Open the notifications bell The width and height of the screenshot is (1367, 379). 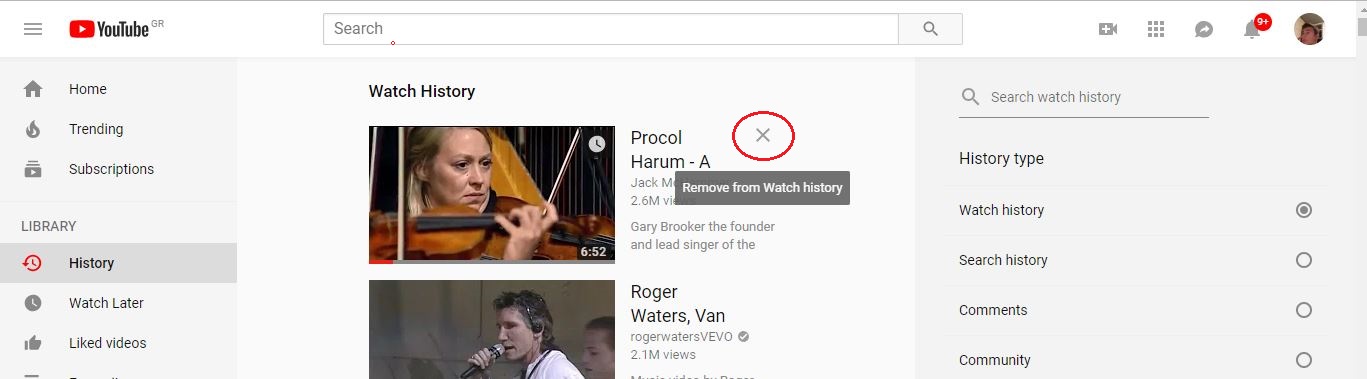(x=1252, y=29)
